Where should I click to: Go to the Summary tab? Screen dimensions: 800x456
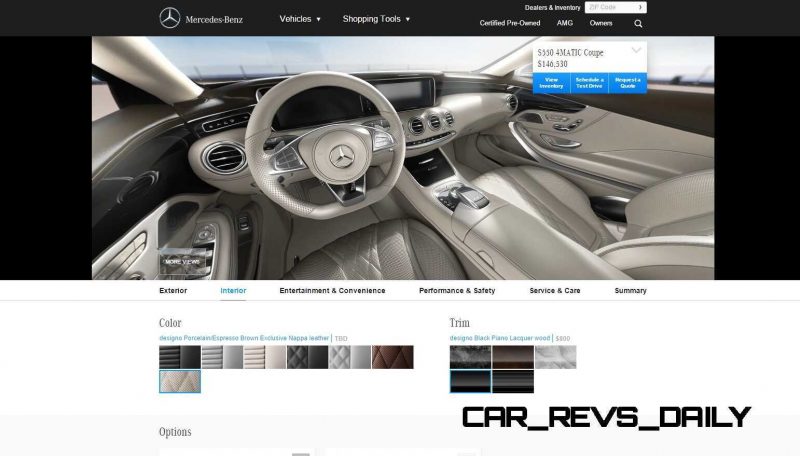coord(631,291)
